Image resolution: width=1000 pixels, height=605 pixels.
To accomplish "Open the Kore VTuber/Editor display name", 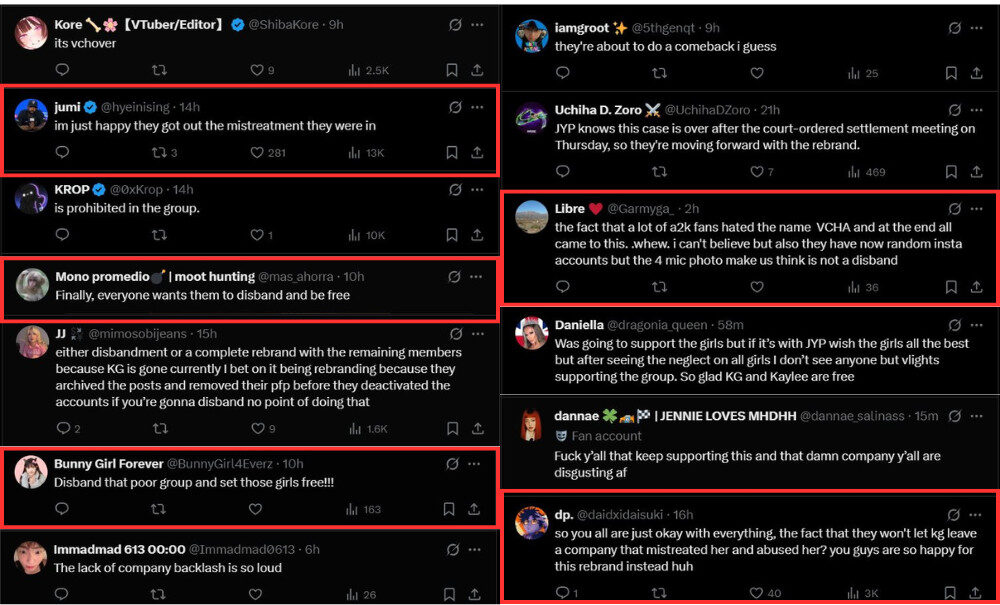I will [x=139, y=25].
